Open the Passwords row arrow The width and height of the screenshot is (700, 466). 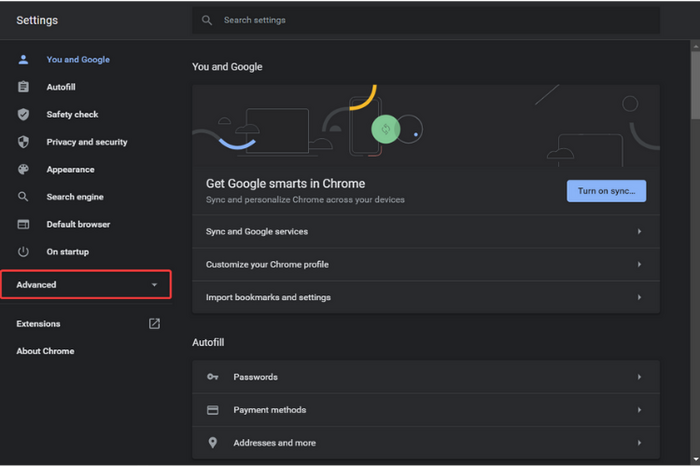[x=639, y=377]
